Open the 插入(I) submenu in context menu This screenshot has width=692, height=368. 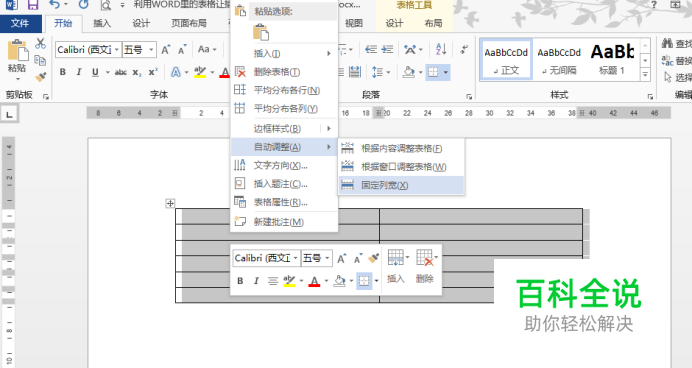(284, 53)
